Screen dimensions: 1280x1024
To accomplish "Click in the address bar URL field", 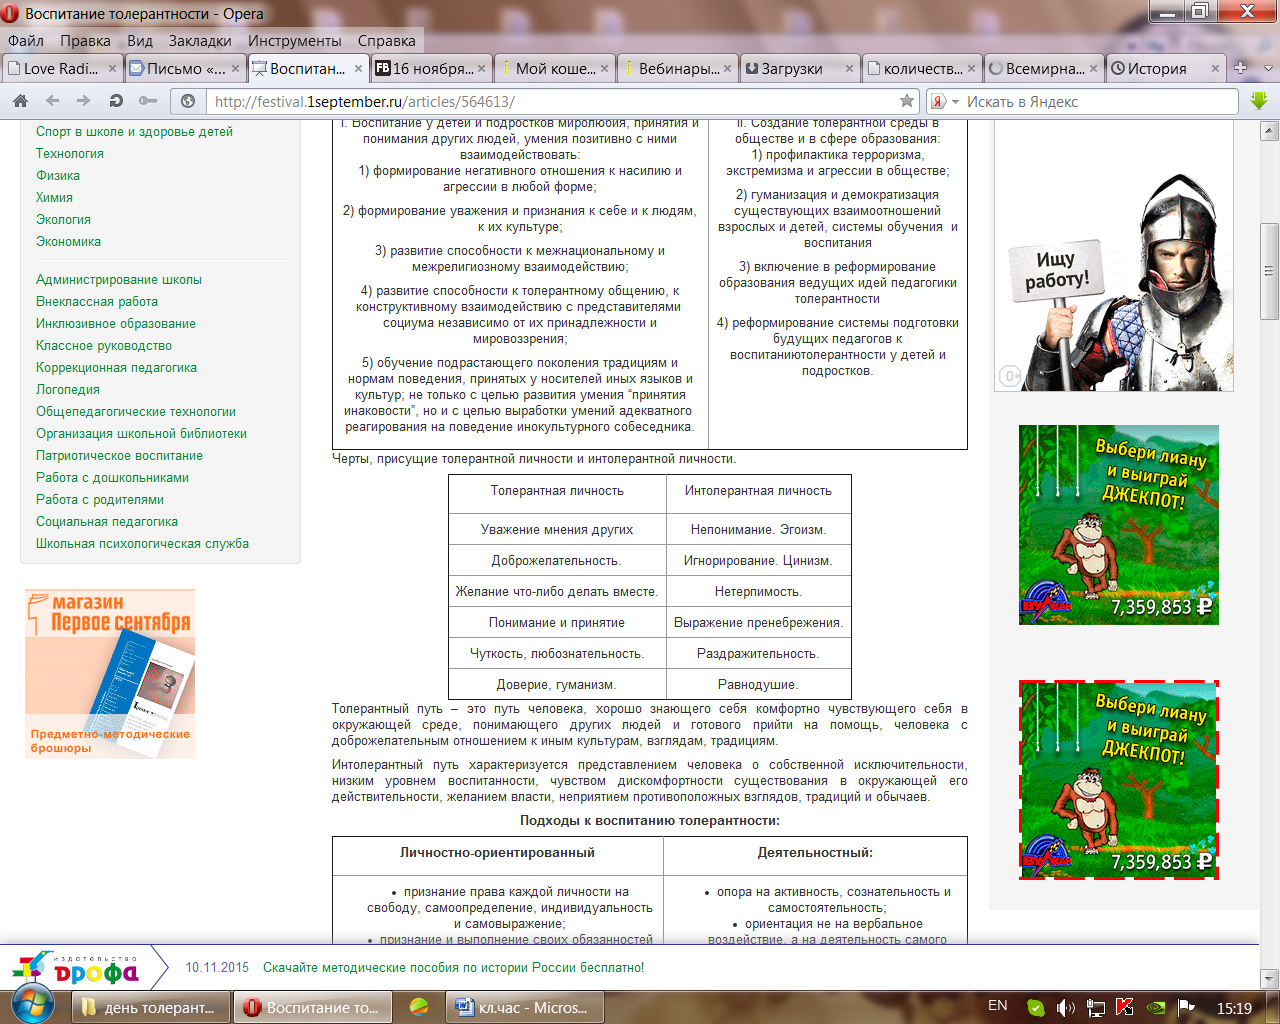I will pos(550,101).
